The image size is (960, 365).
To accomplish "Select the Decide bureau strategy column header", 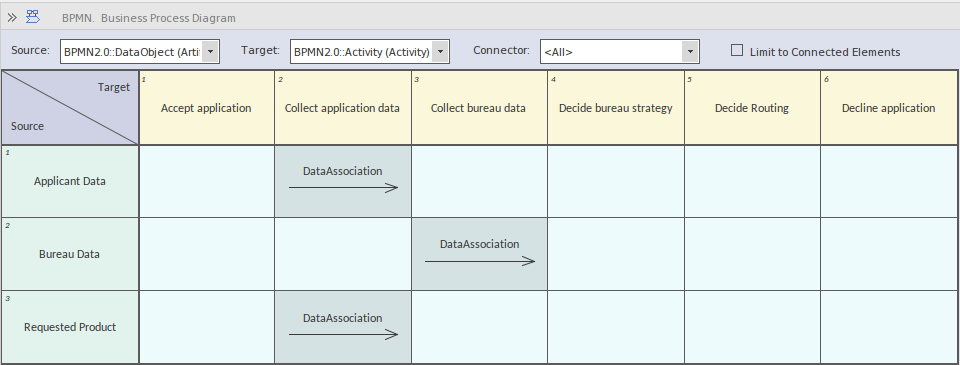I will coord(616,108).
